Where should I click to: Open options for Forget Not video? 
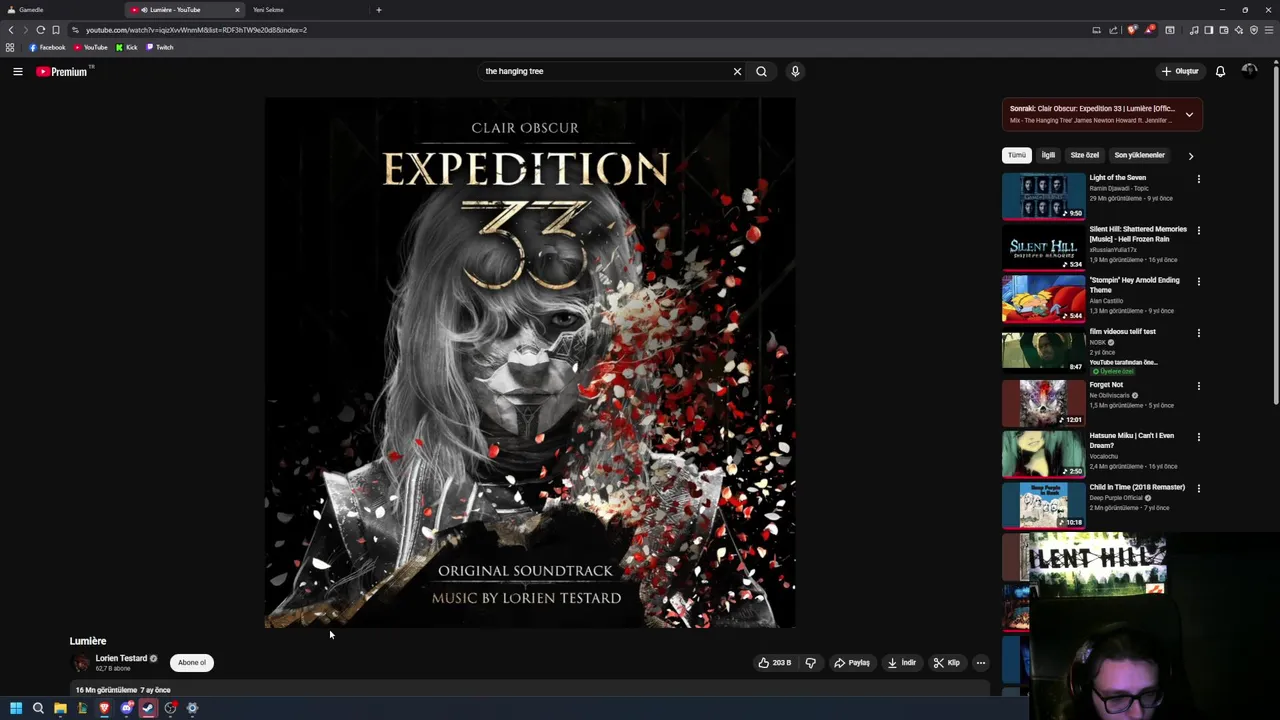pyautogui.click(x=1198, y=385)
